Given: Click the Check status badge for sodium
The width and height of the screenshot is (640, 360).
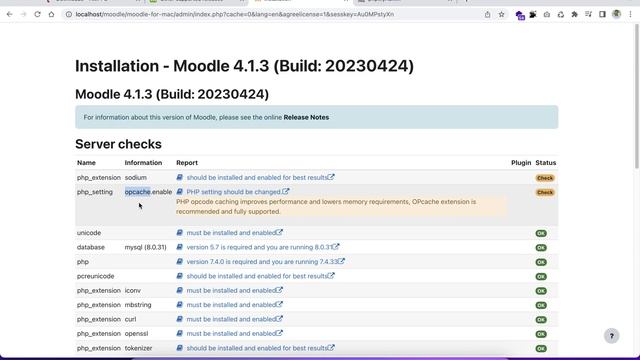Looking at the screenshot, I should click(x=545, y=178).
